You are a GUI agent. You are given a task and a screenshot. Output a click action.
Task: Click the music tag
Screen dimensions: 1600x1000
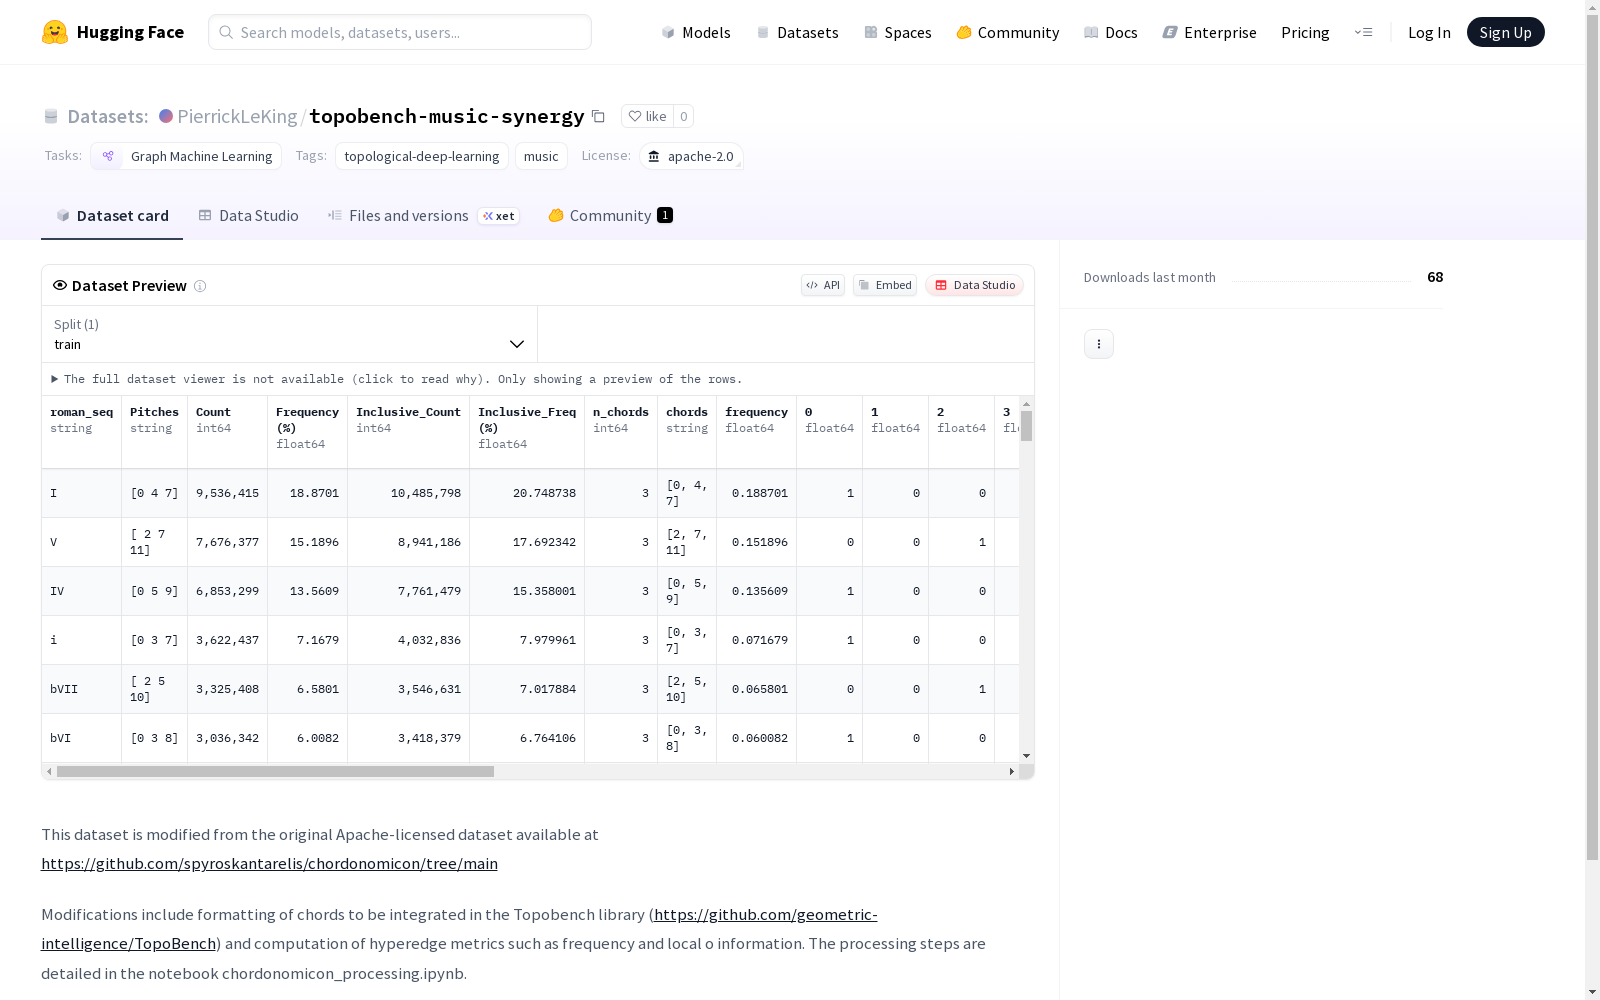(x=541, y=156)
